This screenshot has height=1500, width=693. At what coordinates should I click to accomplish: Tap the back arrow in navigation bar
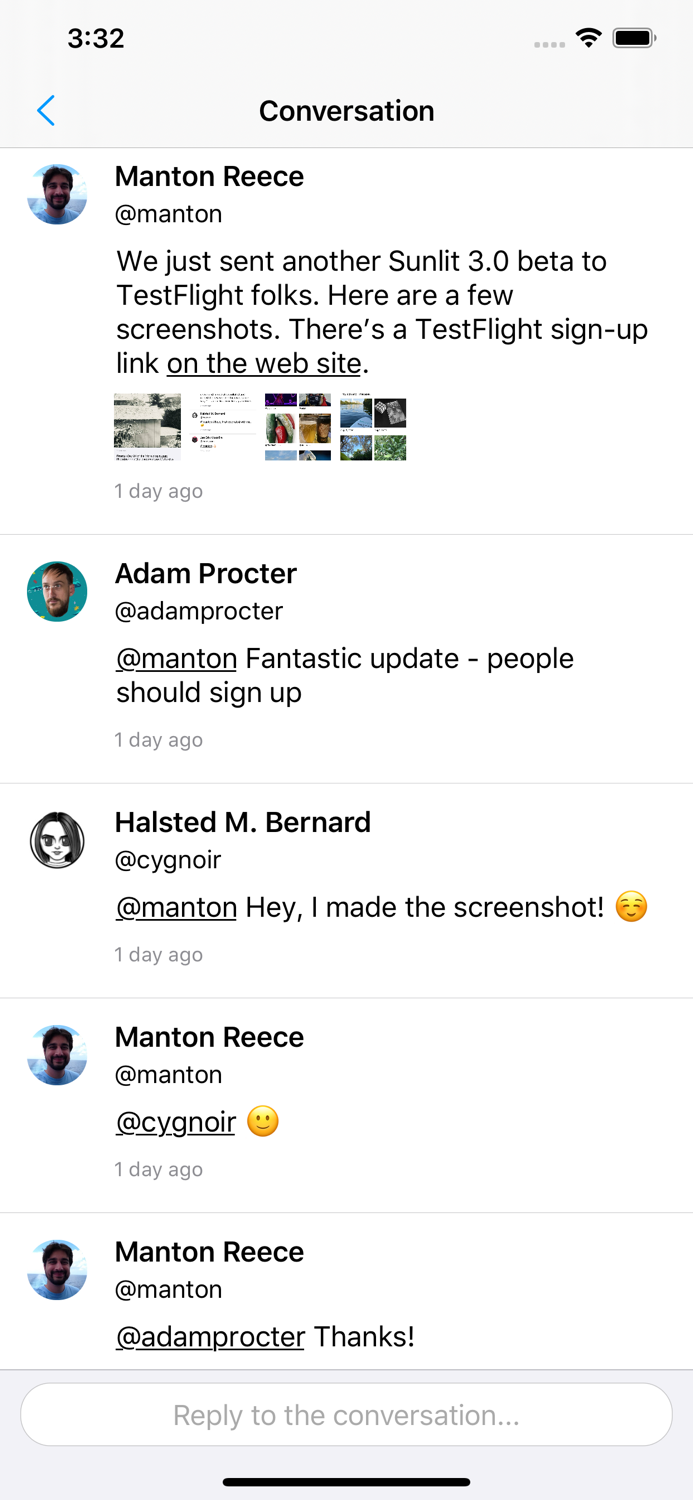point(46,111)
